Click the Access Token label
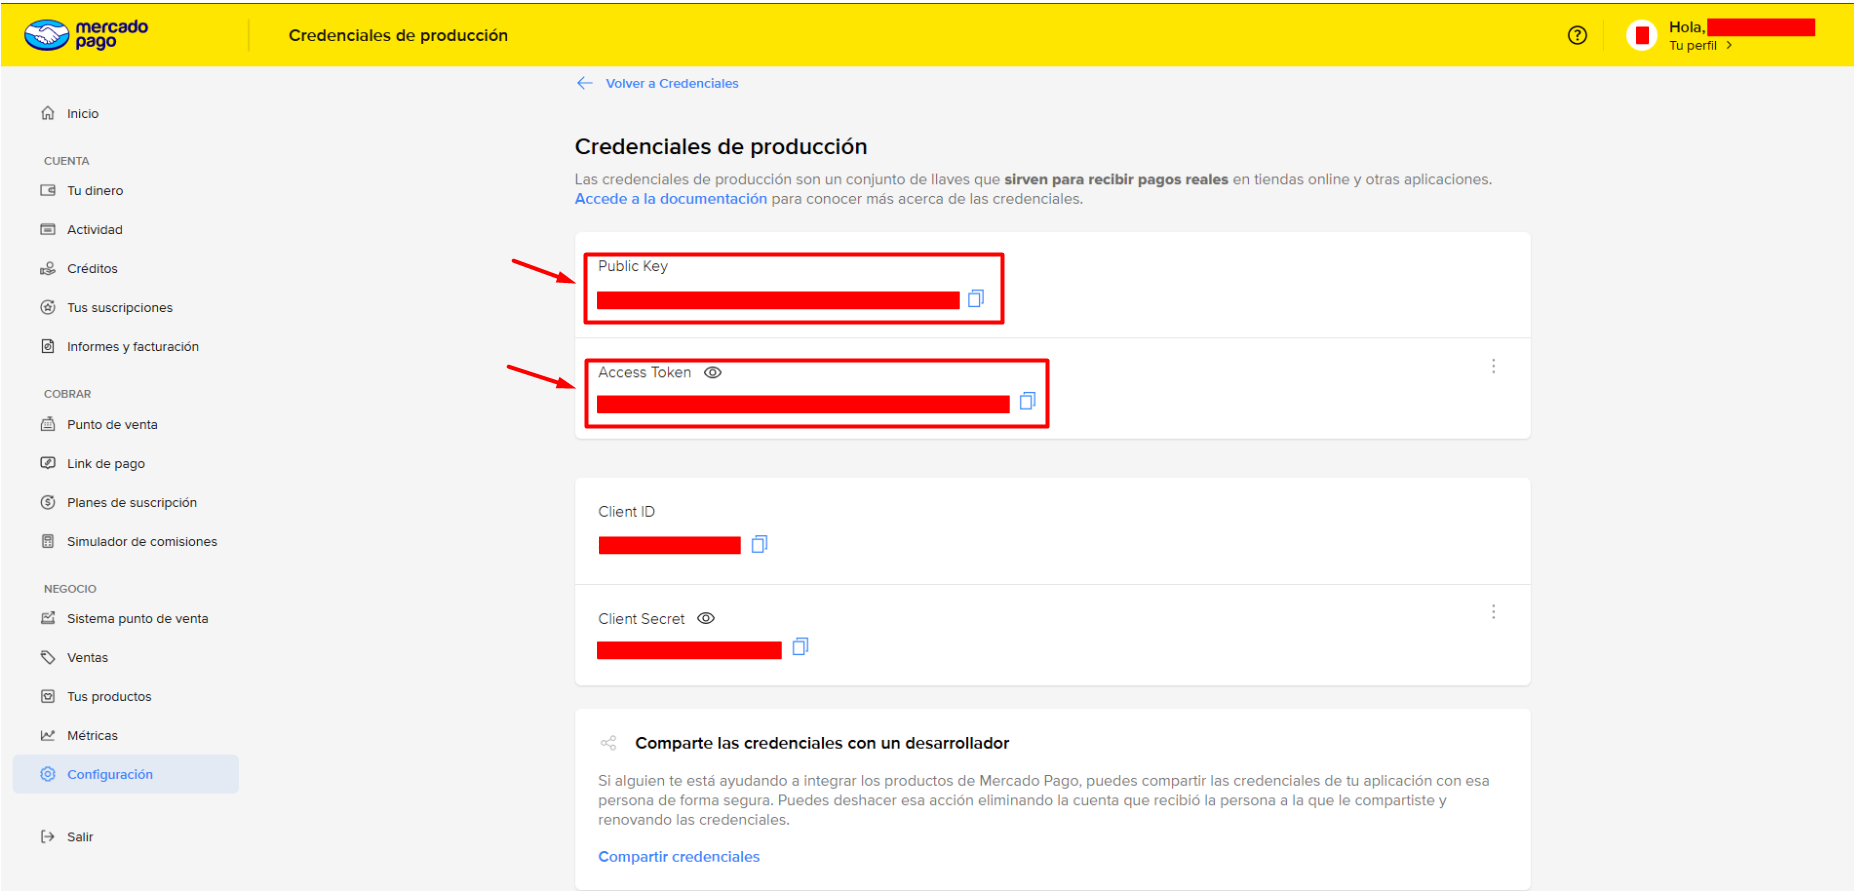 [645, 372]
